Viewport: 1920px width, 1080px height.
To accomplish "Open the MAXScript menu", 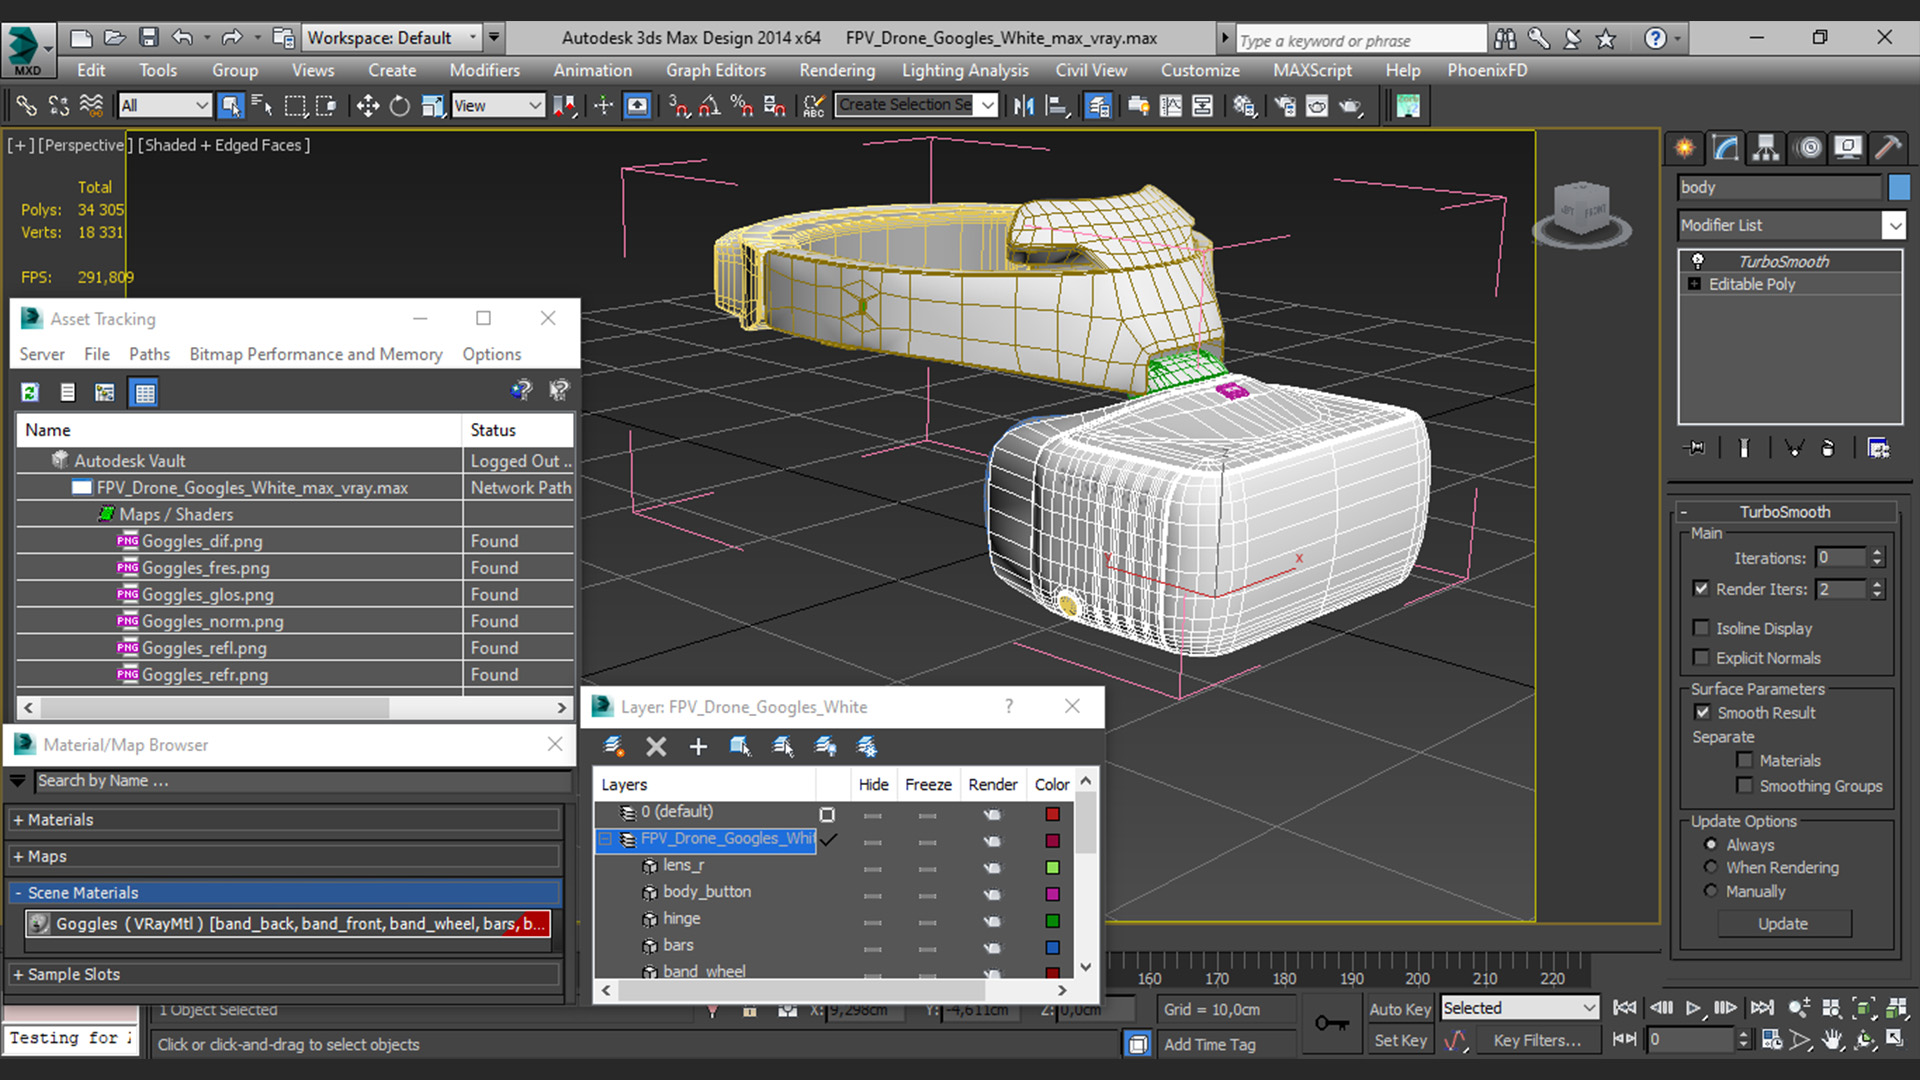I will (1312, 70).
